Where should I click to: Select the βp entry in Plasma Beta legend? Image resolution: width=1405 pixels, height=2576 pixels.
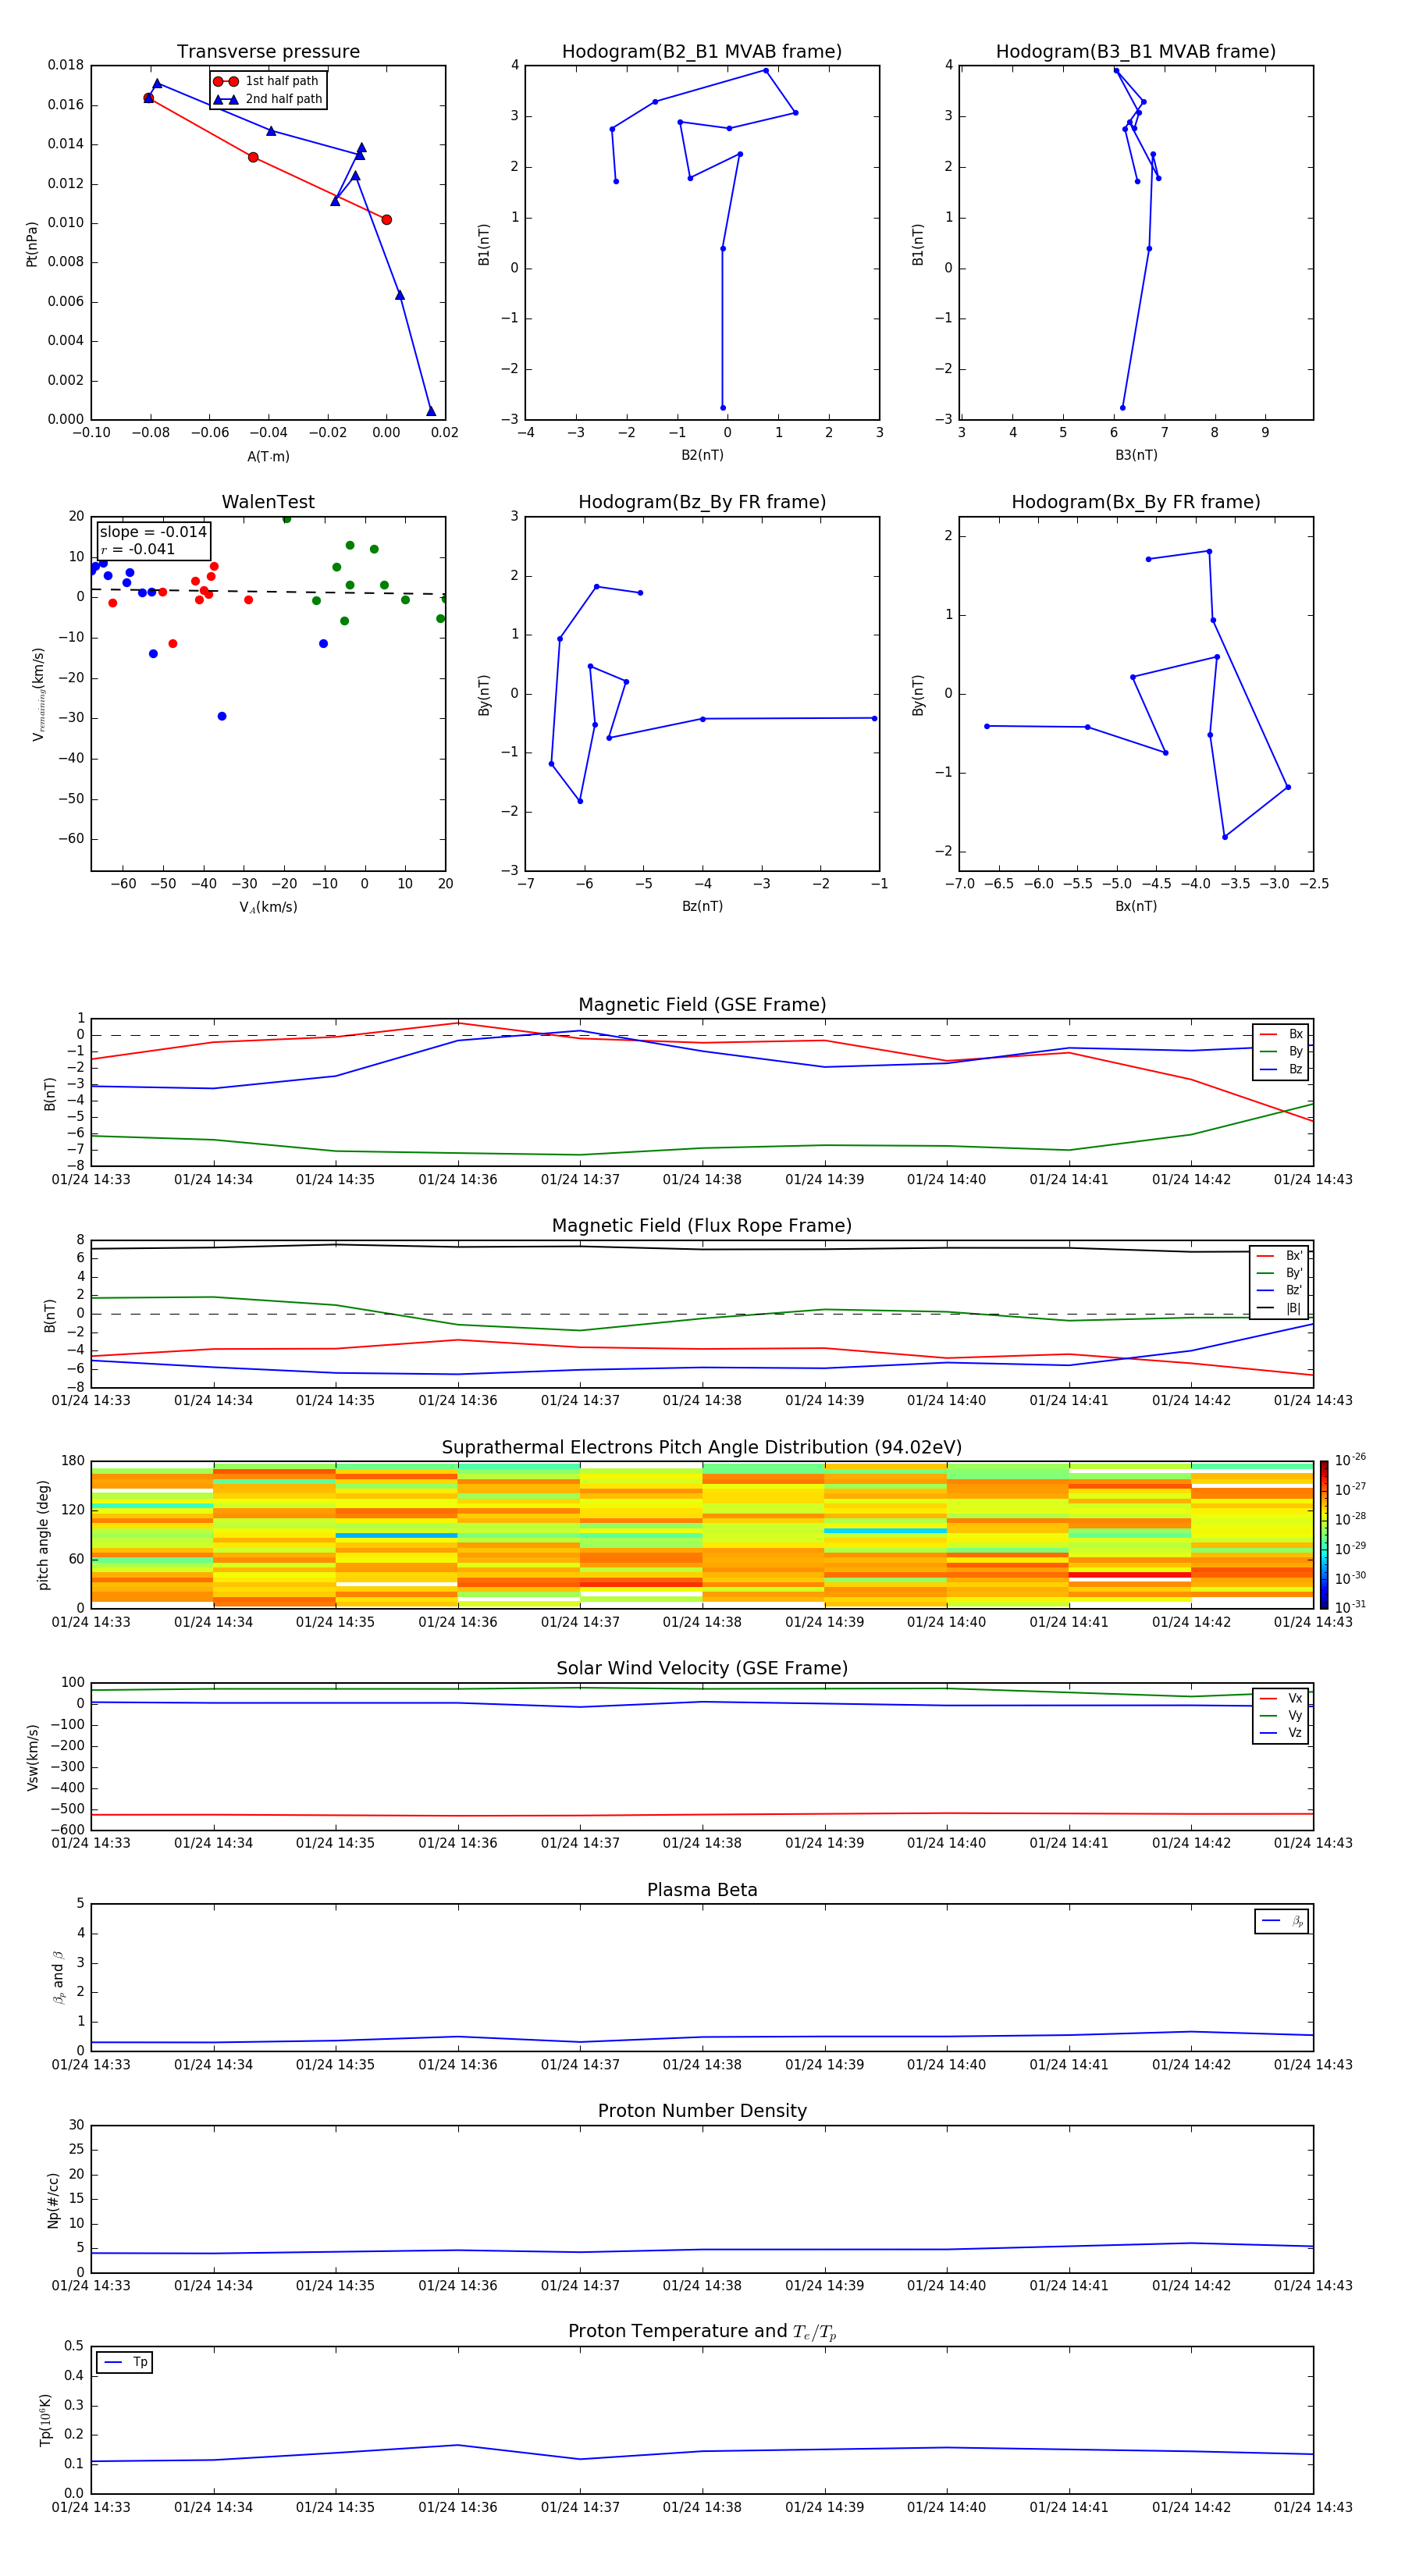pos(1282,1921)
